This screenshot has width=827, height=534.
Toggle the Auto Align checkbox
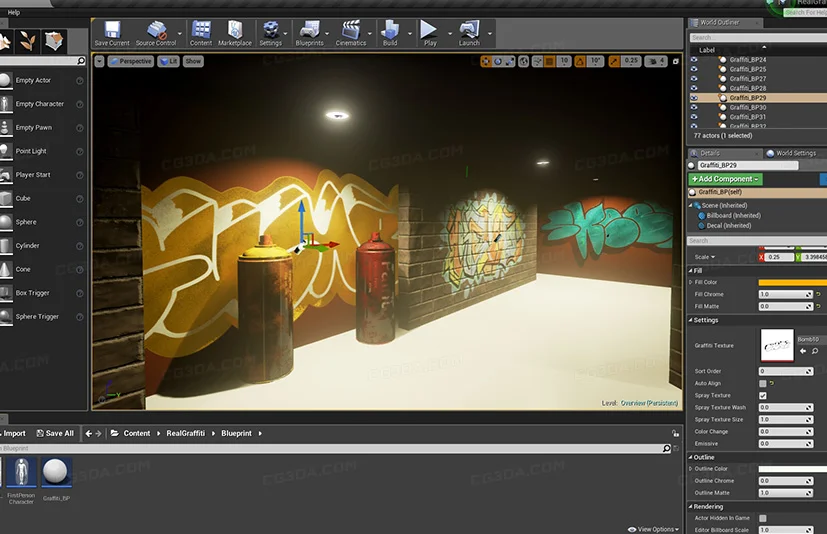[x=763, y=383]
